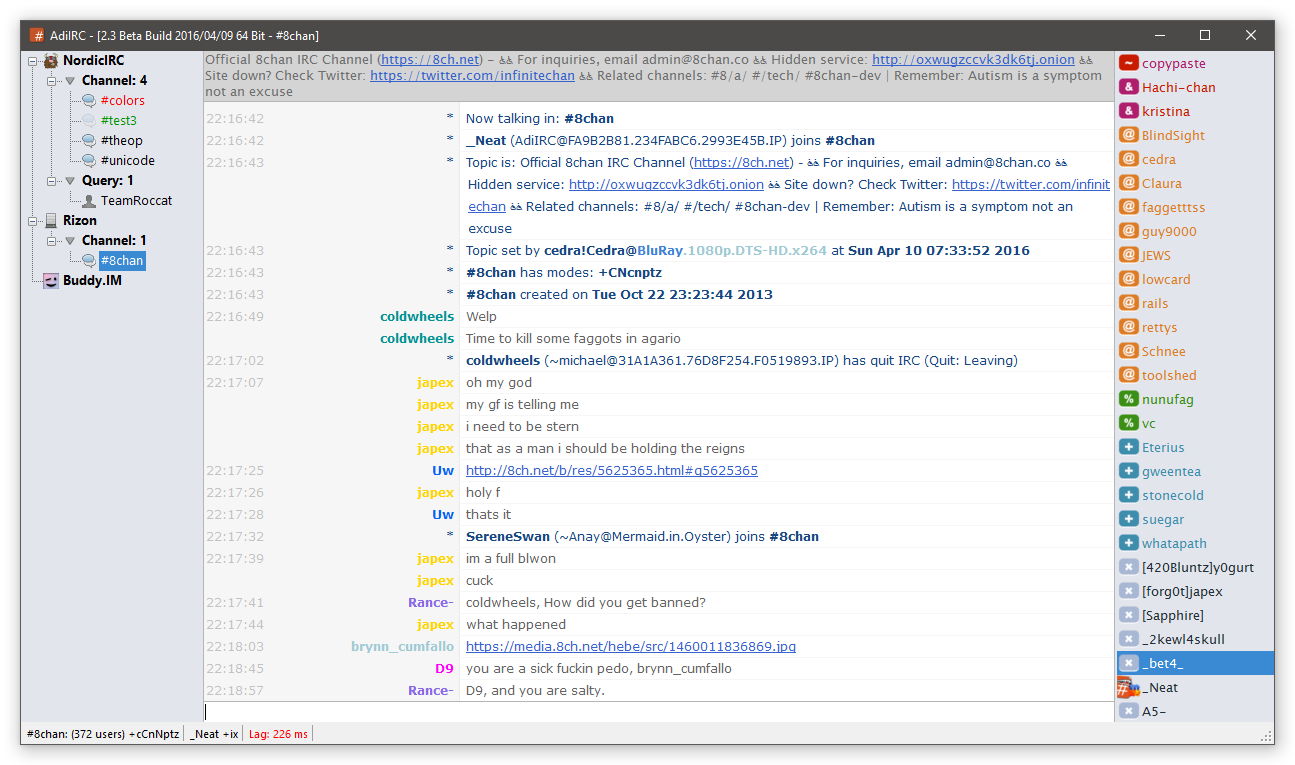The width and height of the screenshot is (1295, 765).
Task: Click the user icon beside TeamRoccat query
Action: click(x=89, y=200)
